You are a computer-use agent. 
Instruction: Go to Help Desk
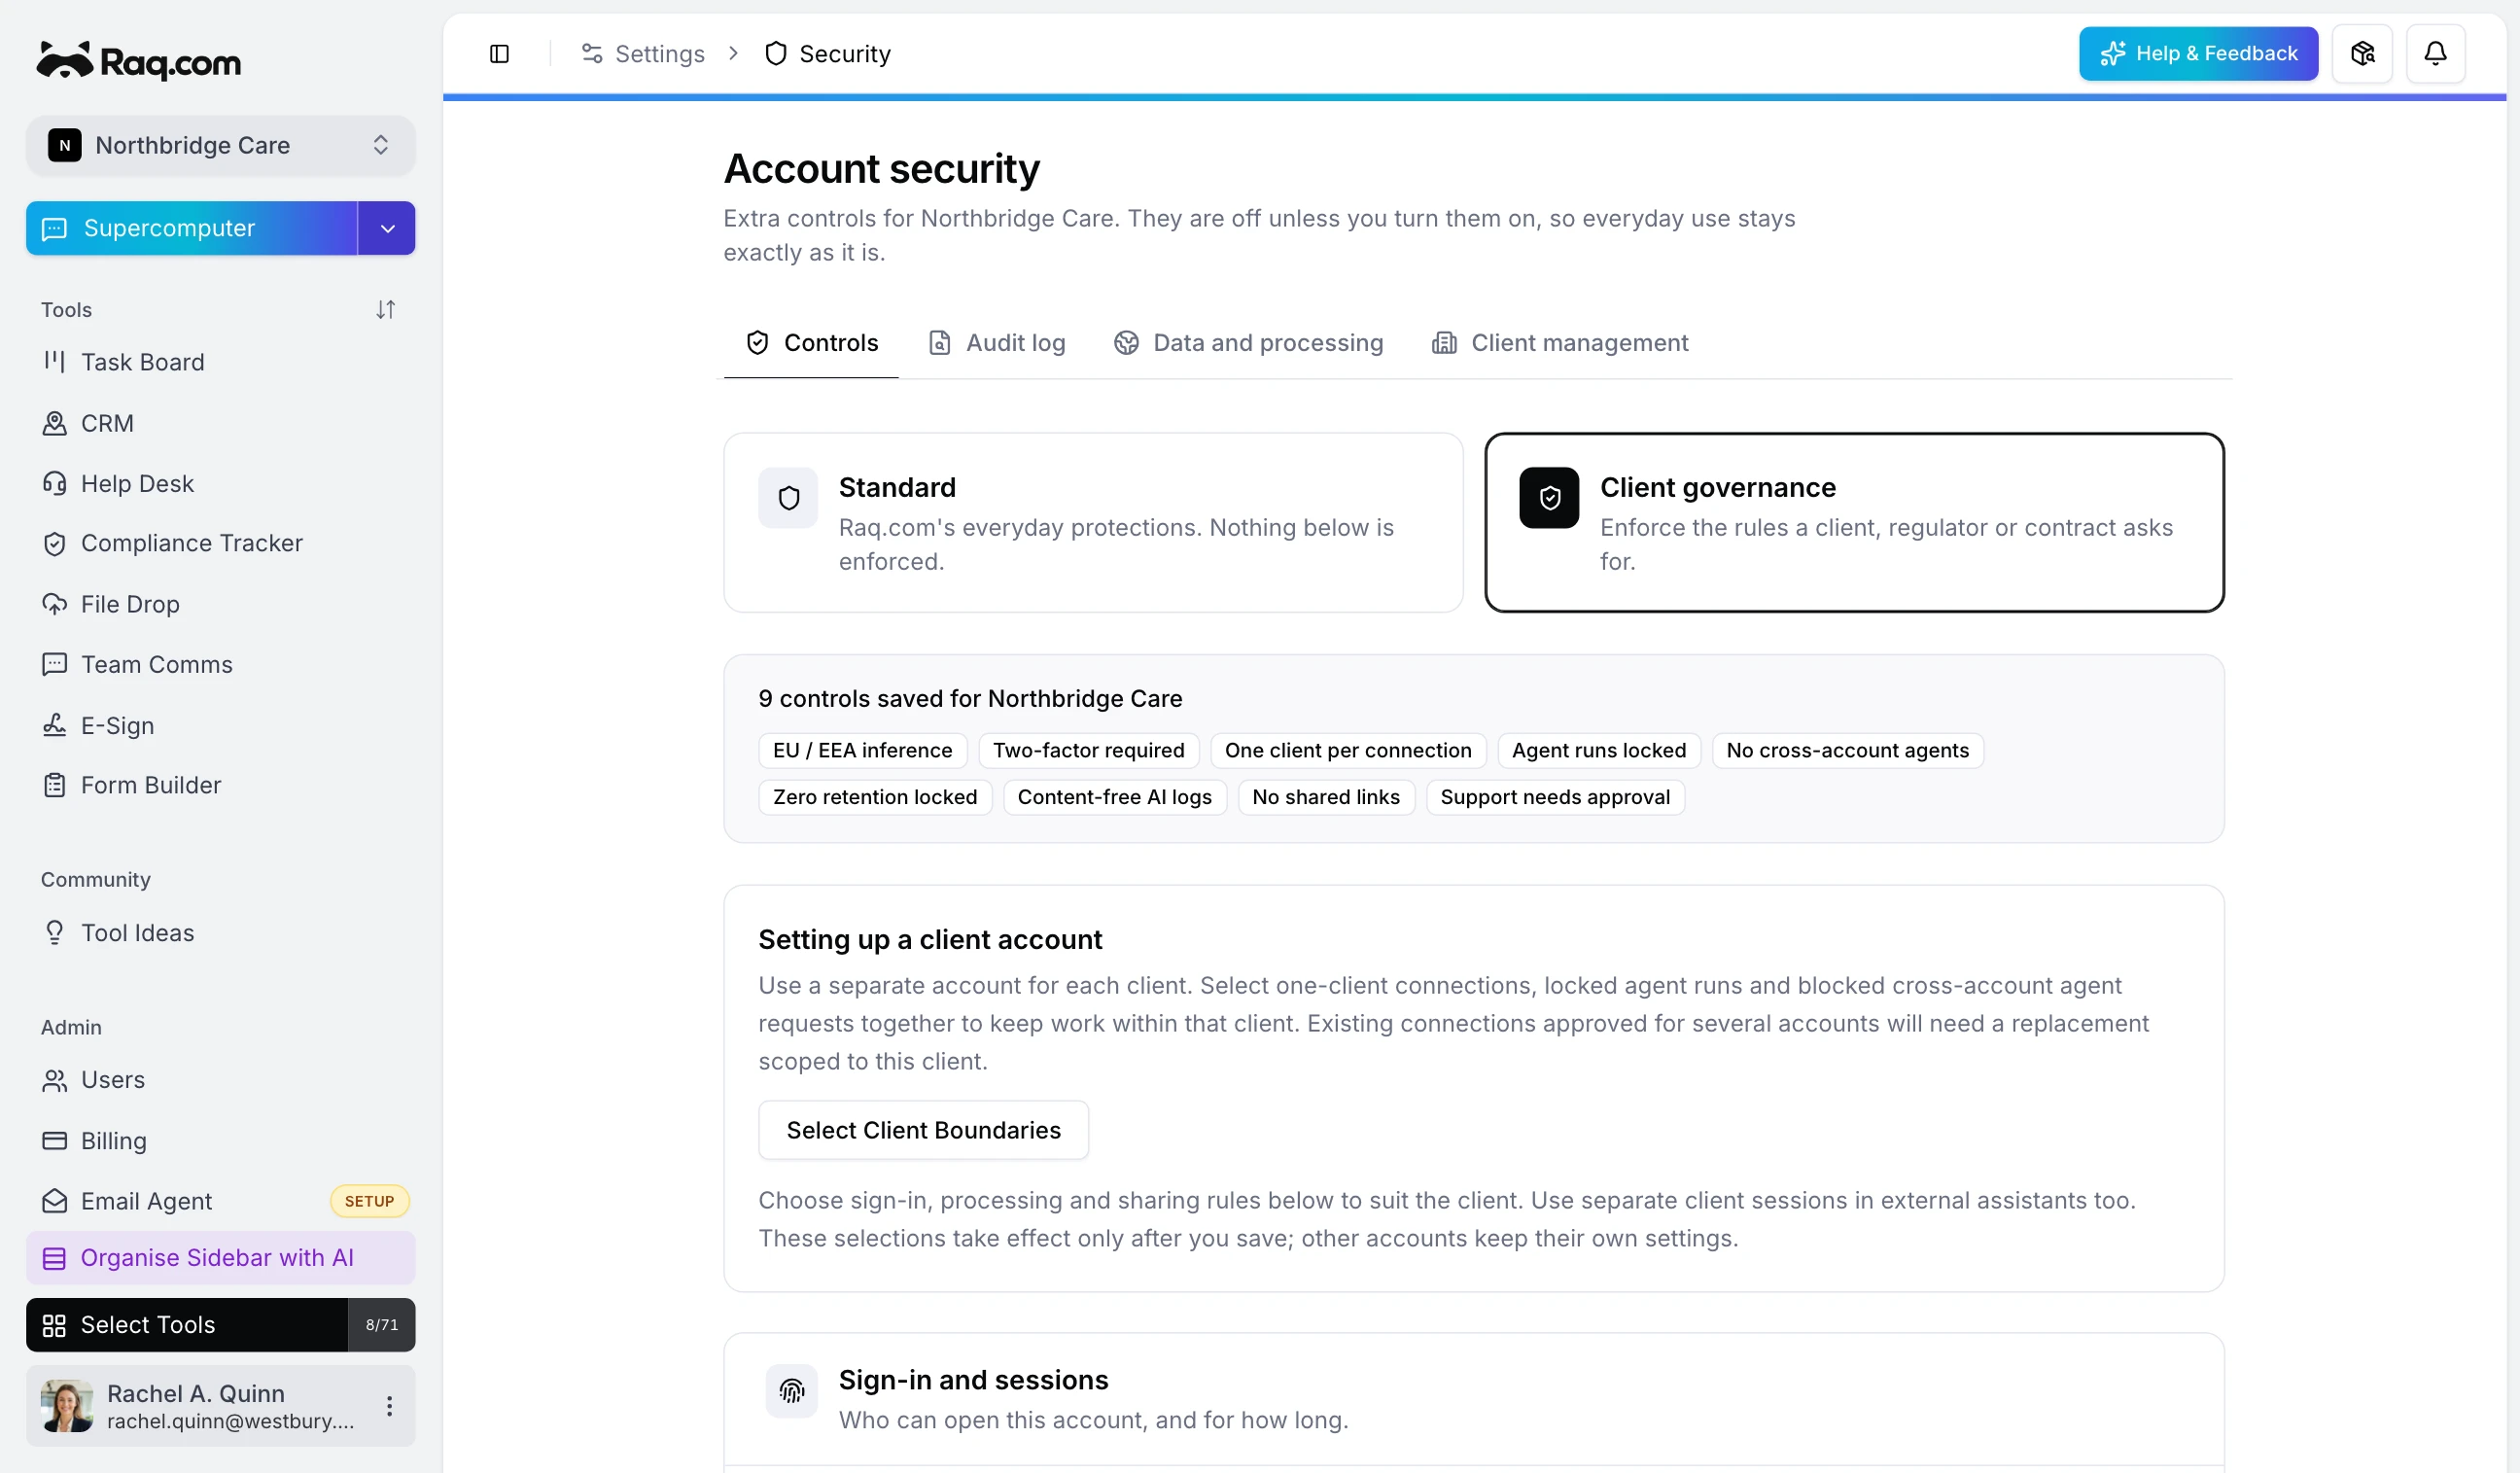coord(220,484)
